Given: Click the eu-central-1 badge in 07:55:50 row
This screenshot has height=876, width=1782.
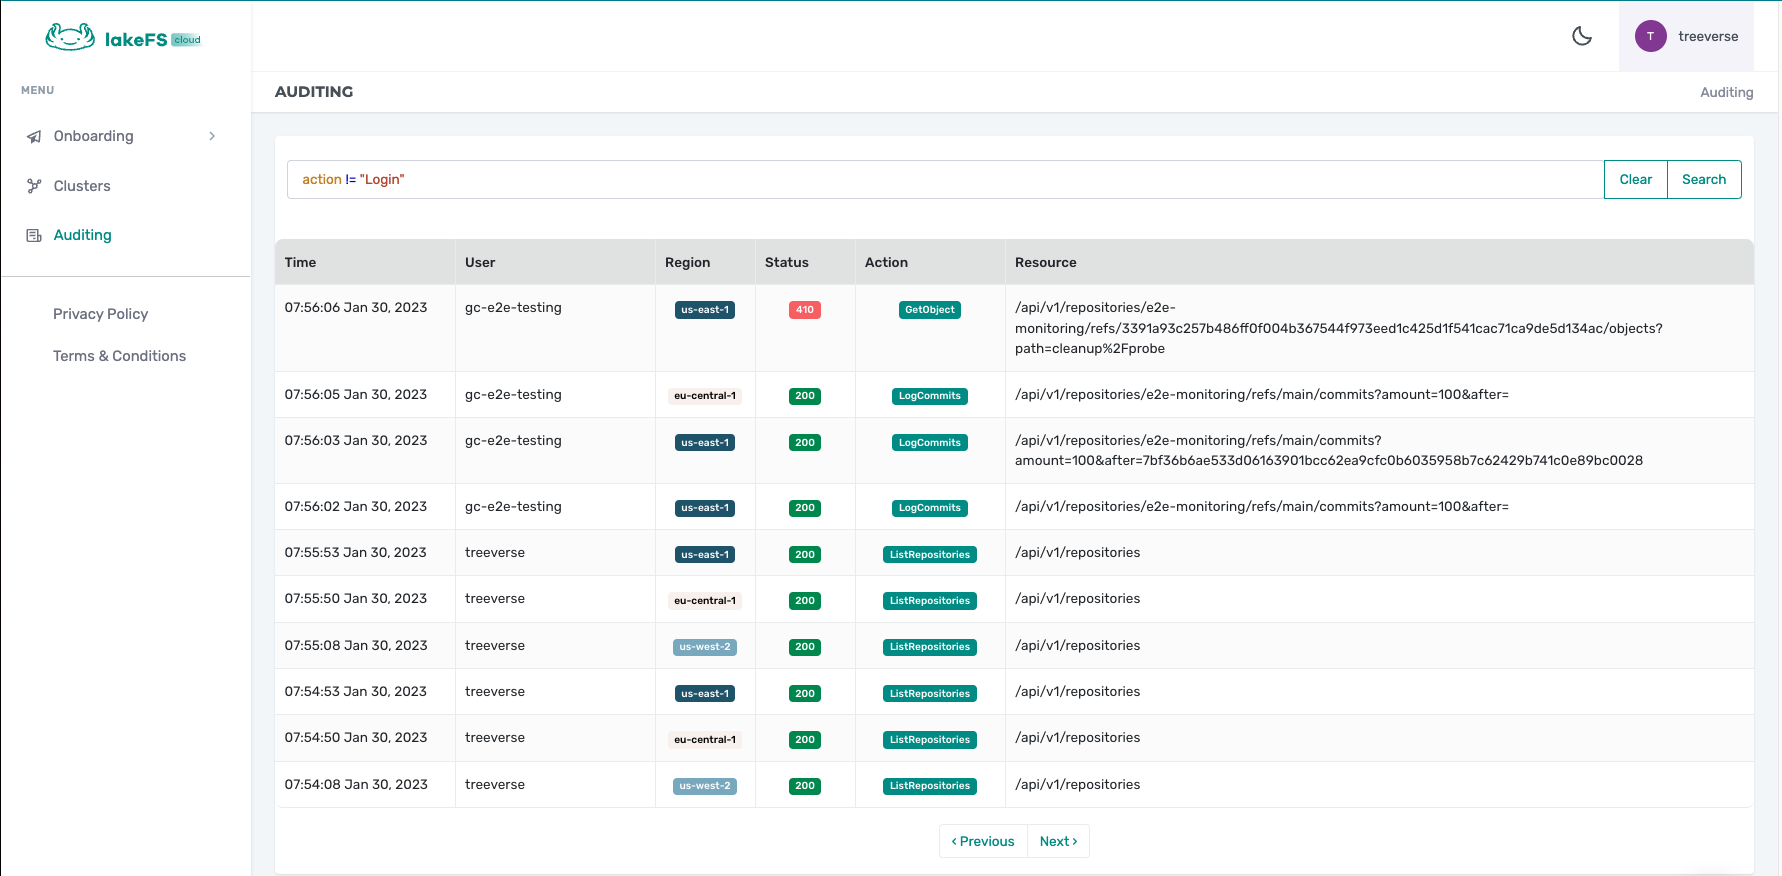Looking at the screenshot, I should coord(705,601).
